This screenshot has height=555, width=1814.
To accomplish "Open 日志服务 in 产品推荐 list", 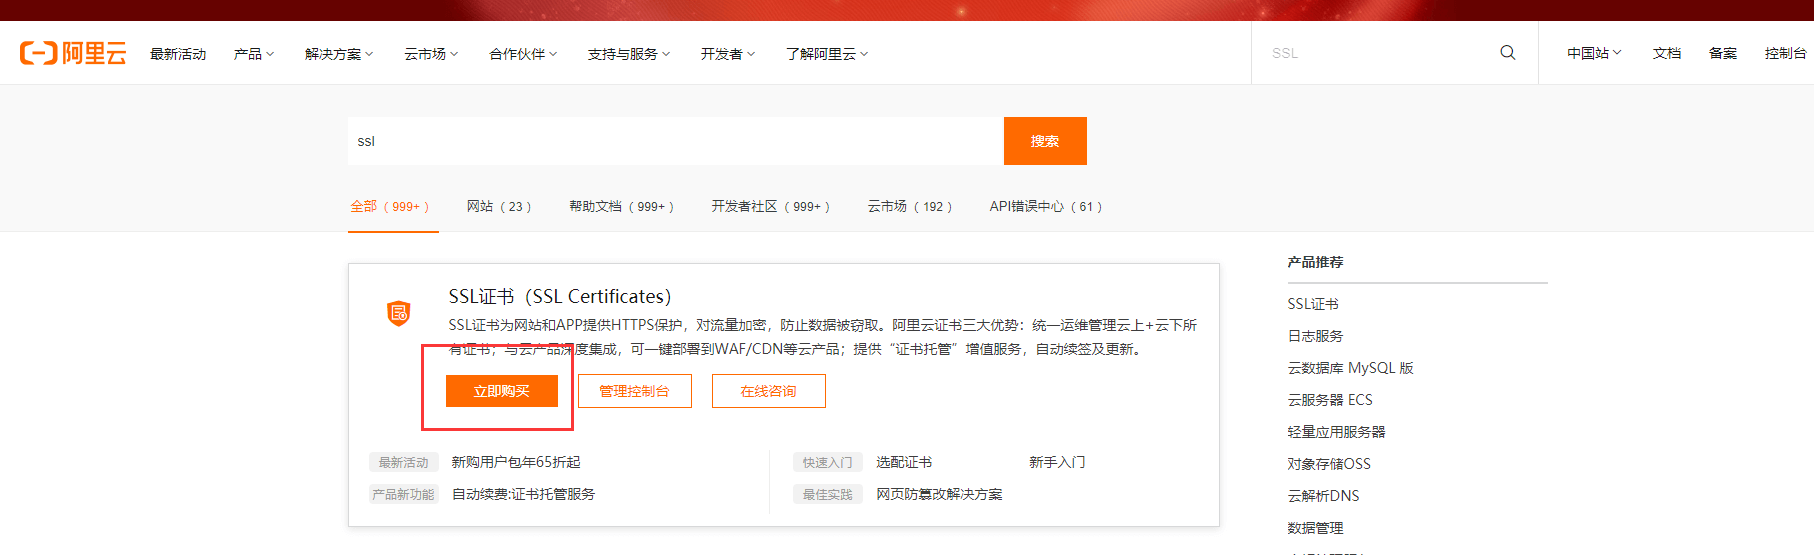I will coord(1315,336).
